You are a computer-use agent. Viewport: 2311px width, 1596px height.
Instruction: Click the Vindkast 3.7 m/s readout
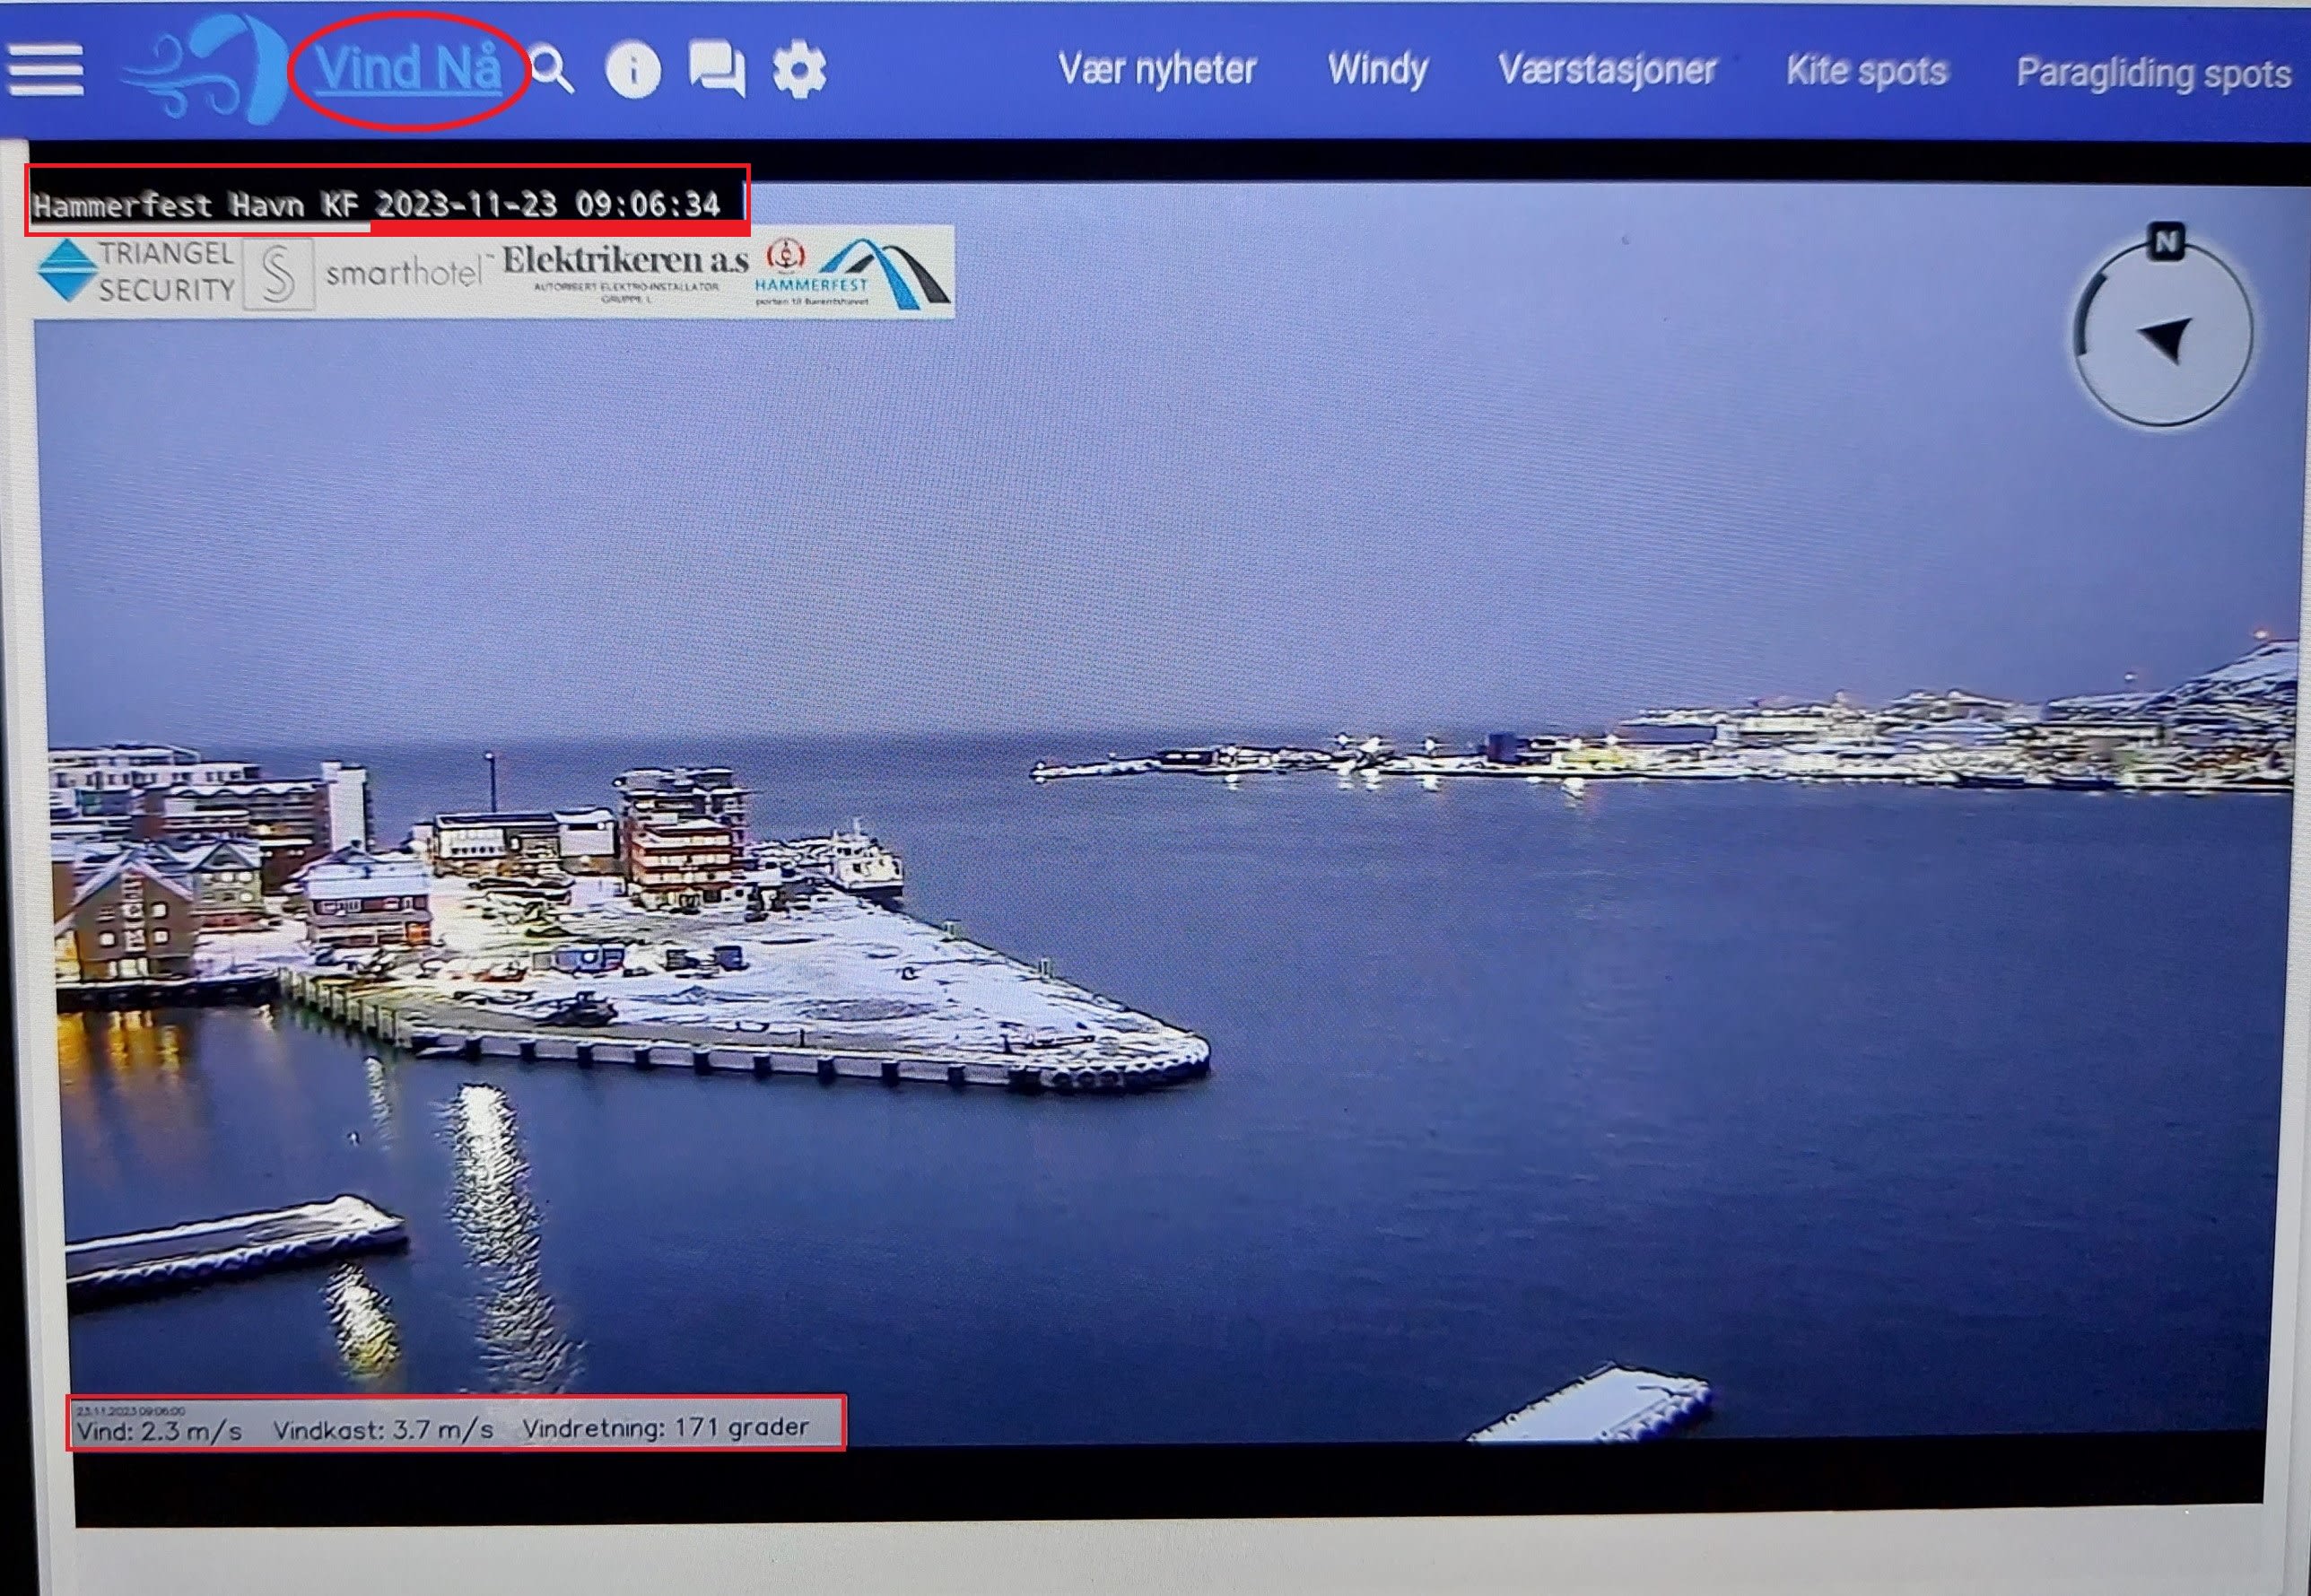coord(383,1430)
